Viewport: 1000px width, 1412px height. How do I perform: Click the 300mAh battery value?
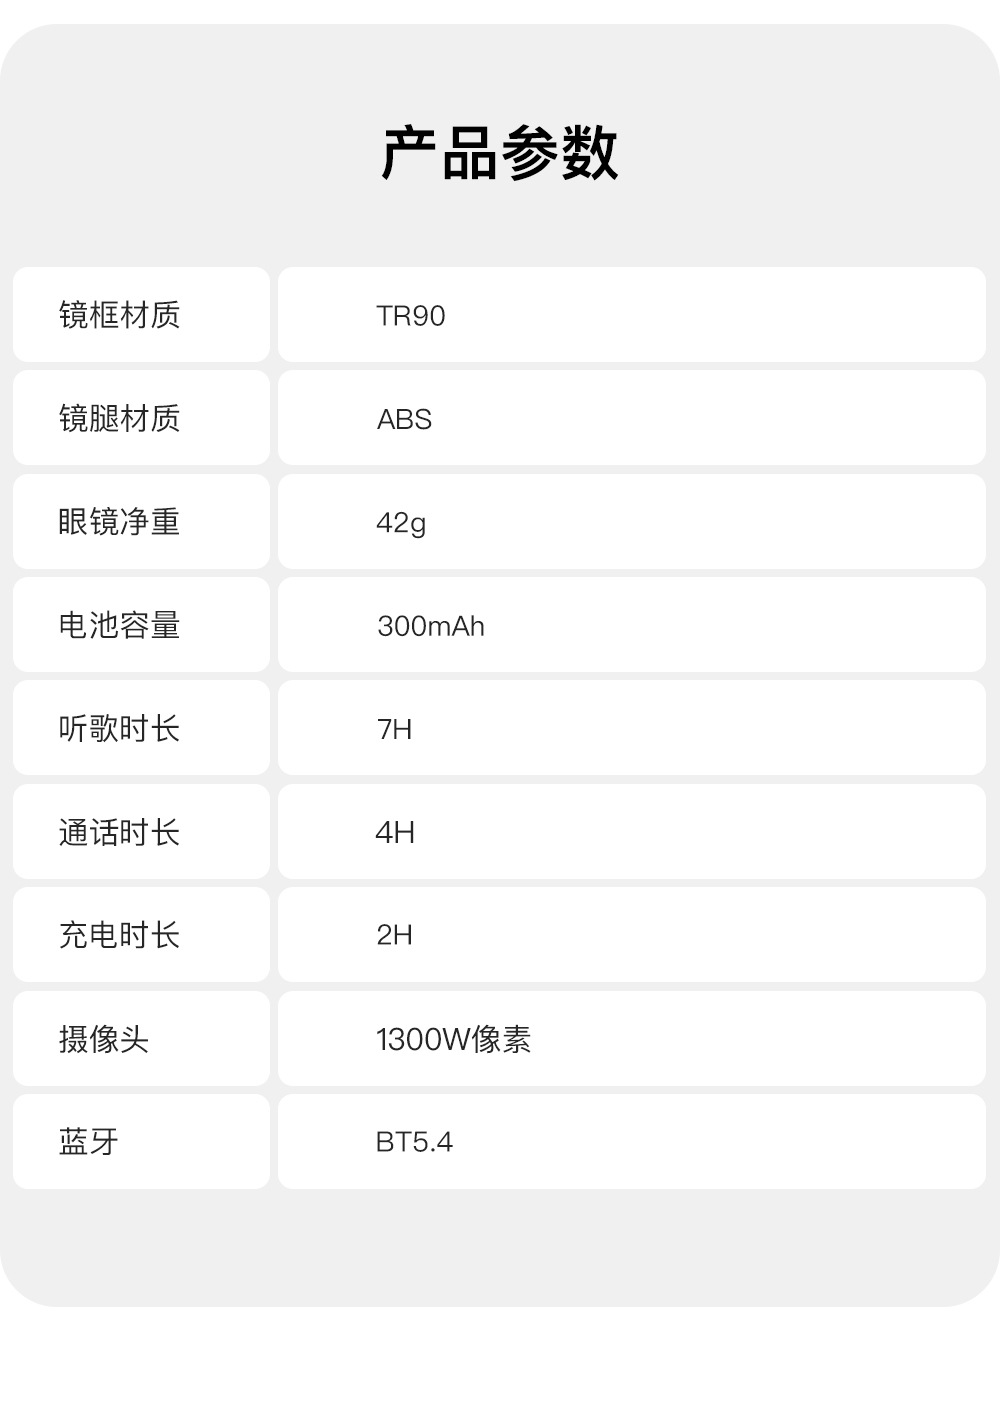coord(431,626)
